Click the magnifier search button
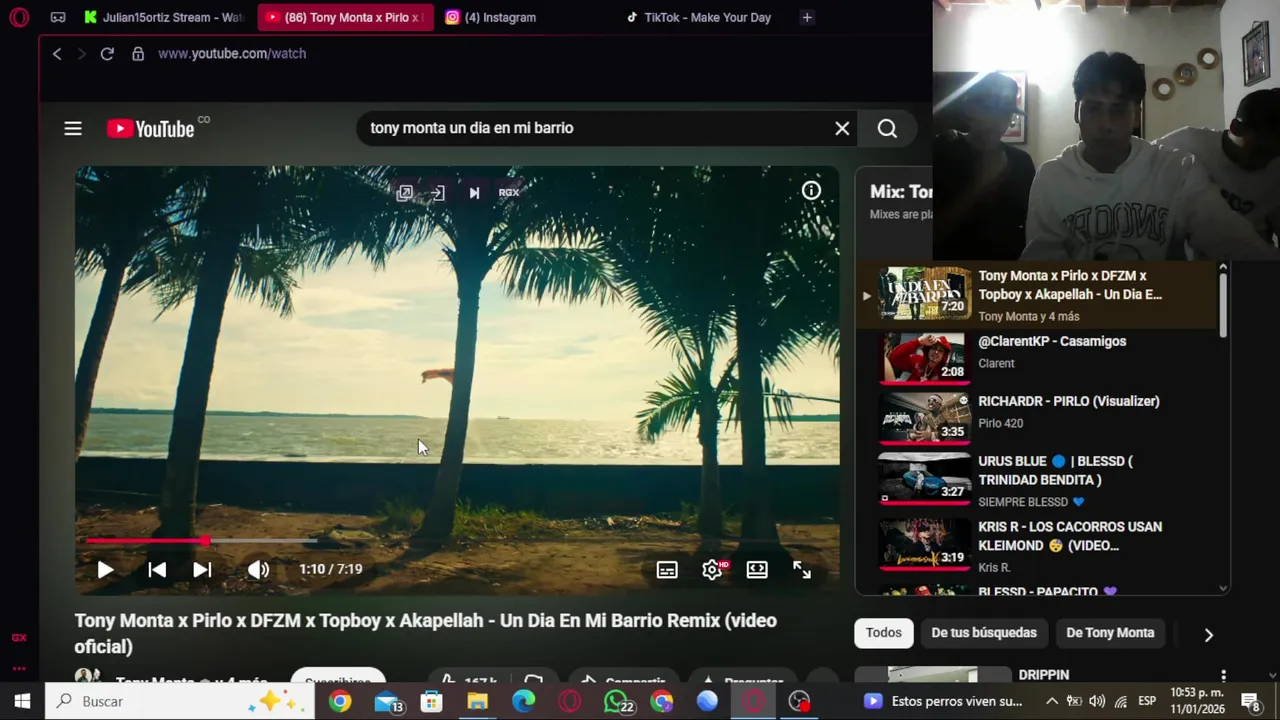1280x720 pixels. click(x=887, y=128)
